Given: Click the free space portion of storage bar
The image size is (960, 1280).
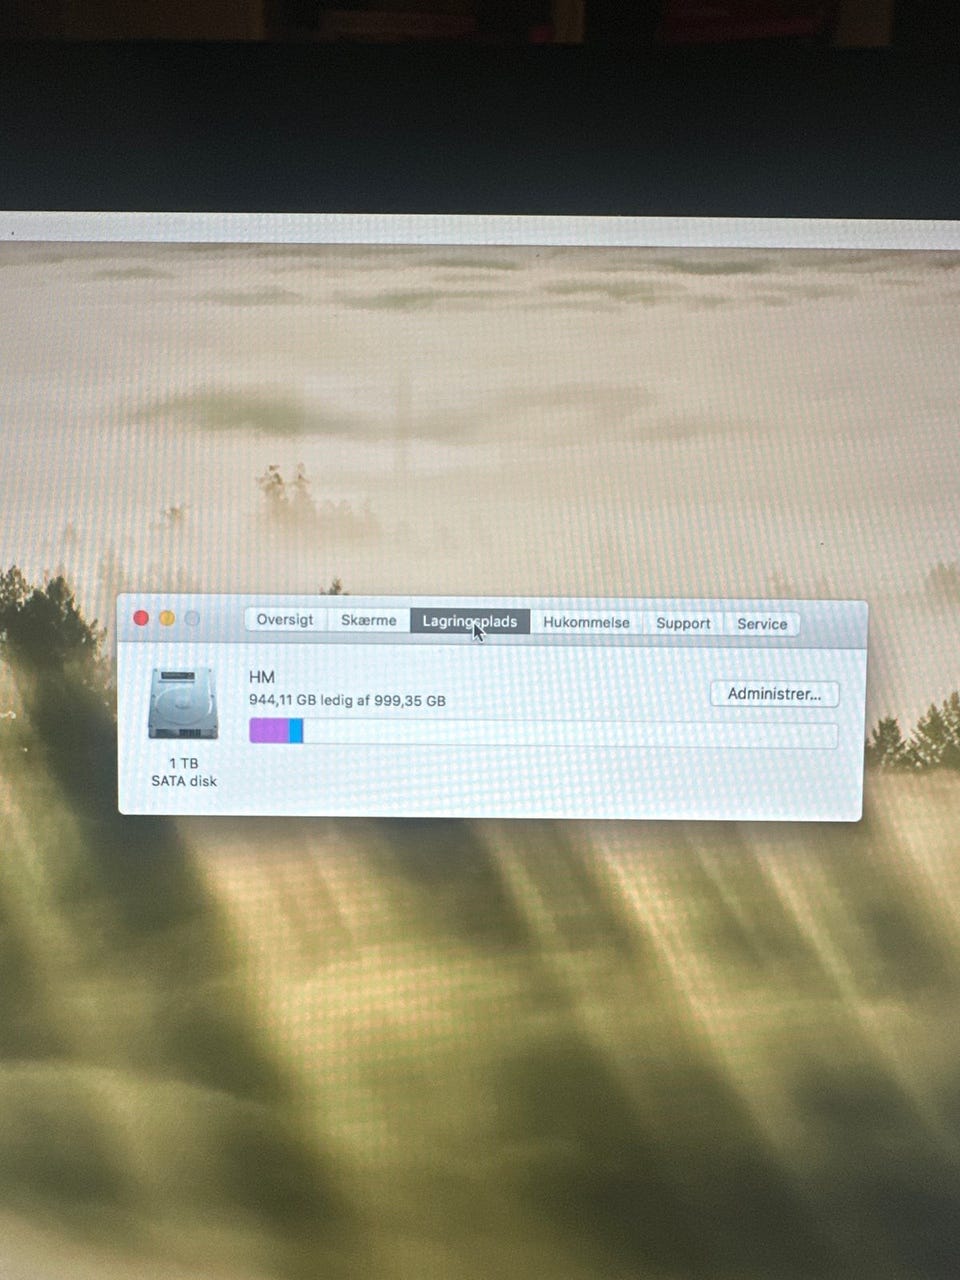Looking at the screenshot, I should tap(570, 733).
